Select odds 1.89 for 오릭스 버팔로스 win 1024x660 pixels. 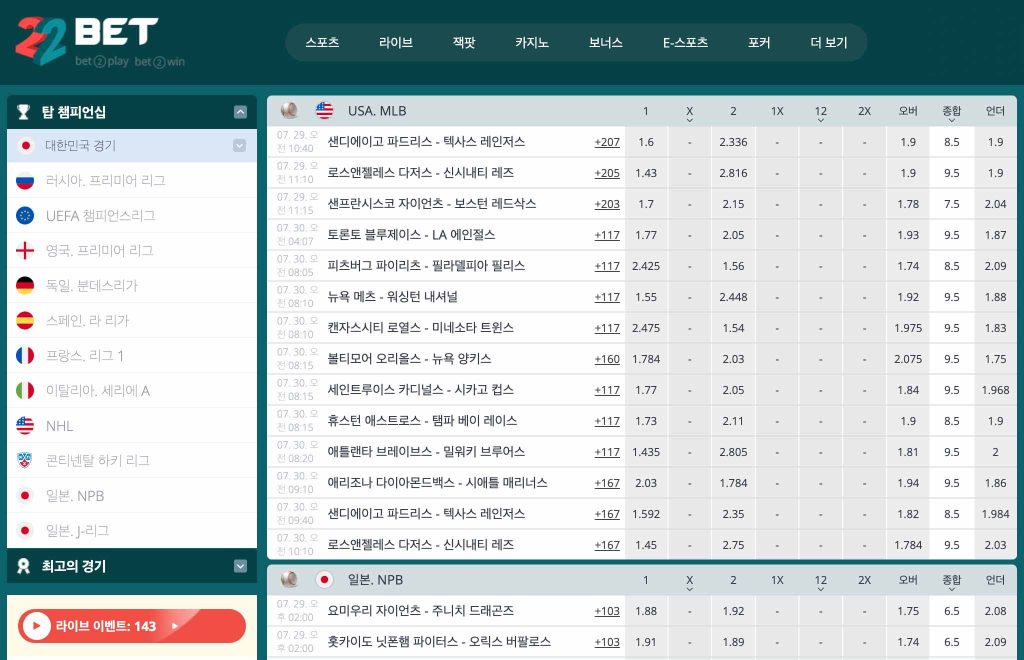tap(733, 642)
